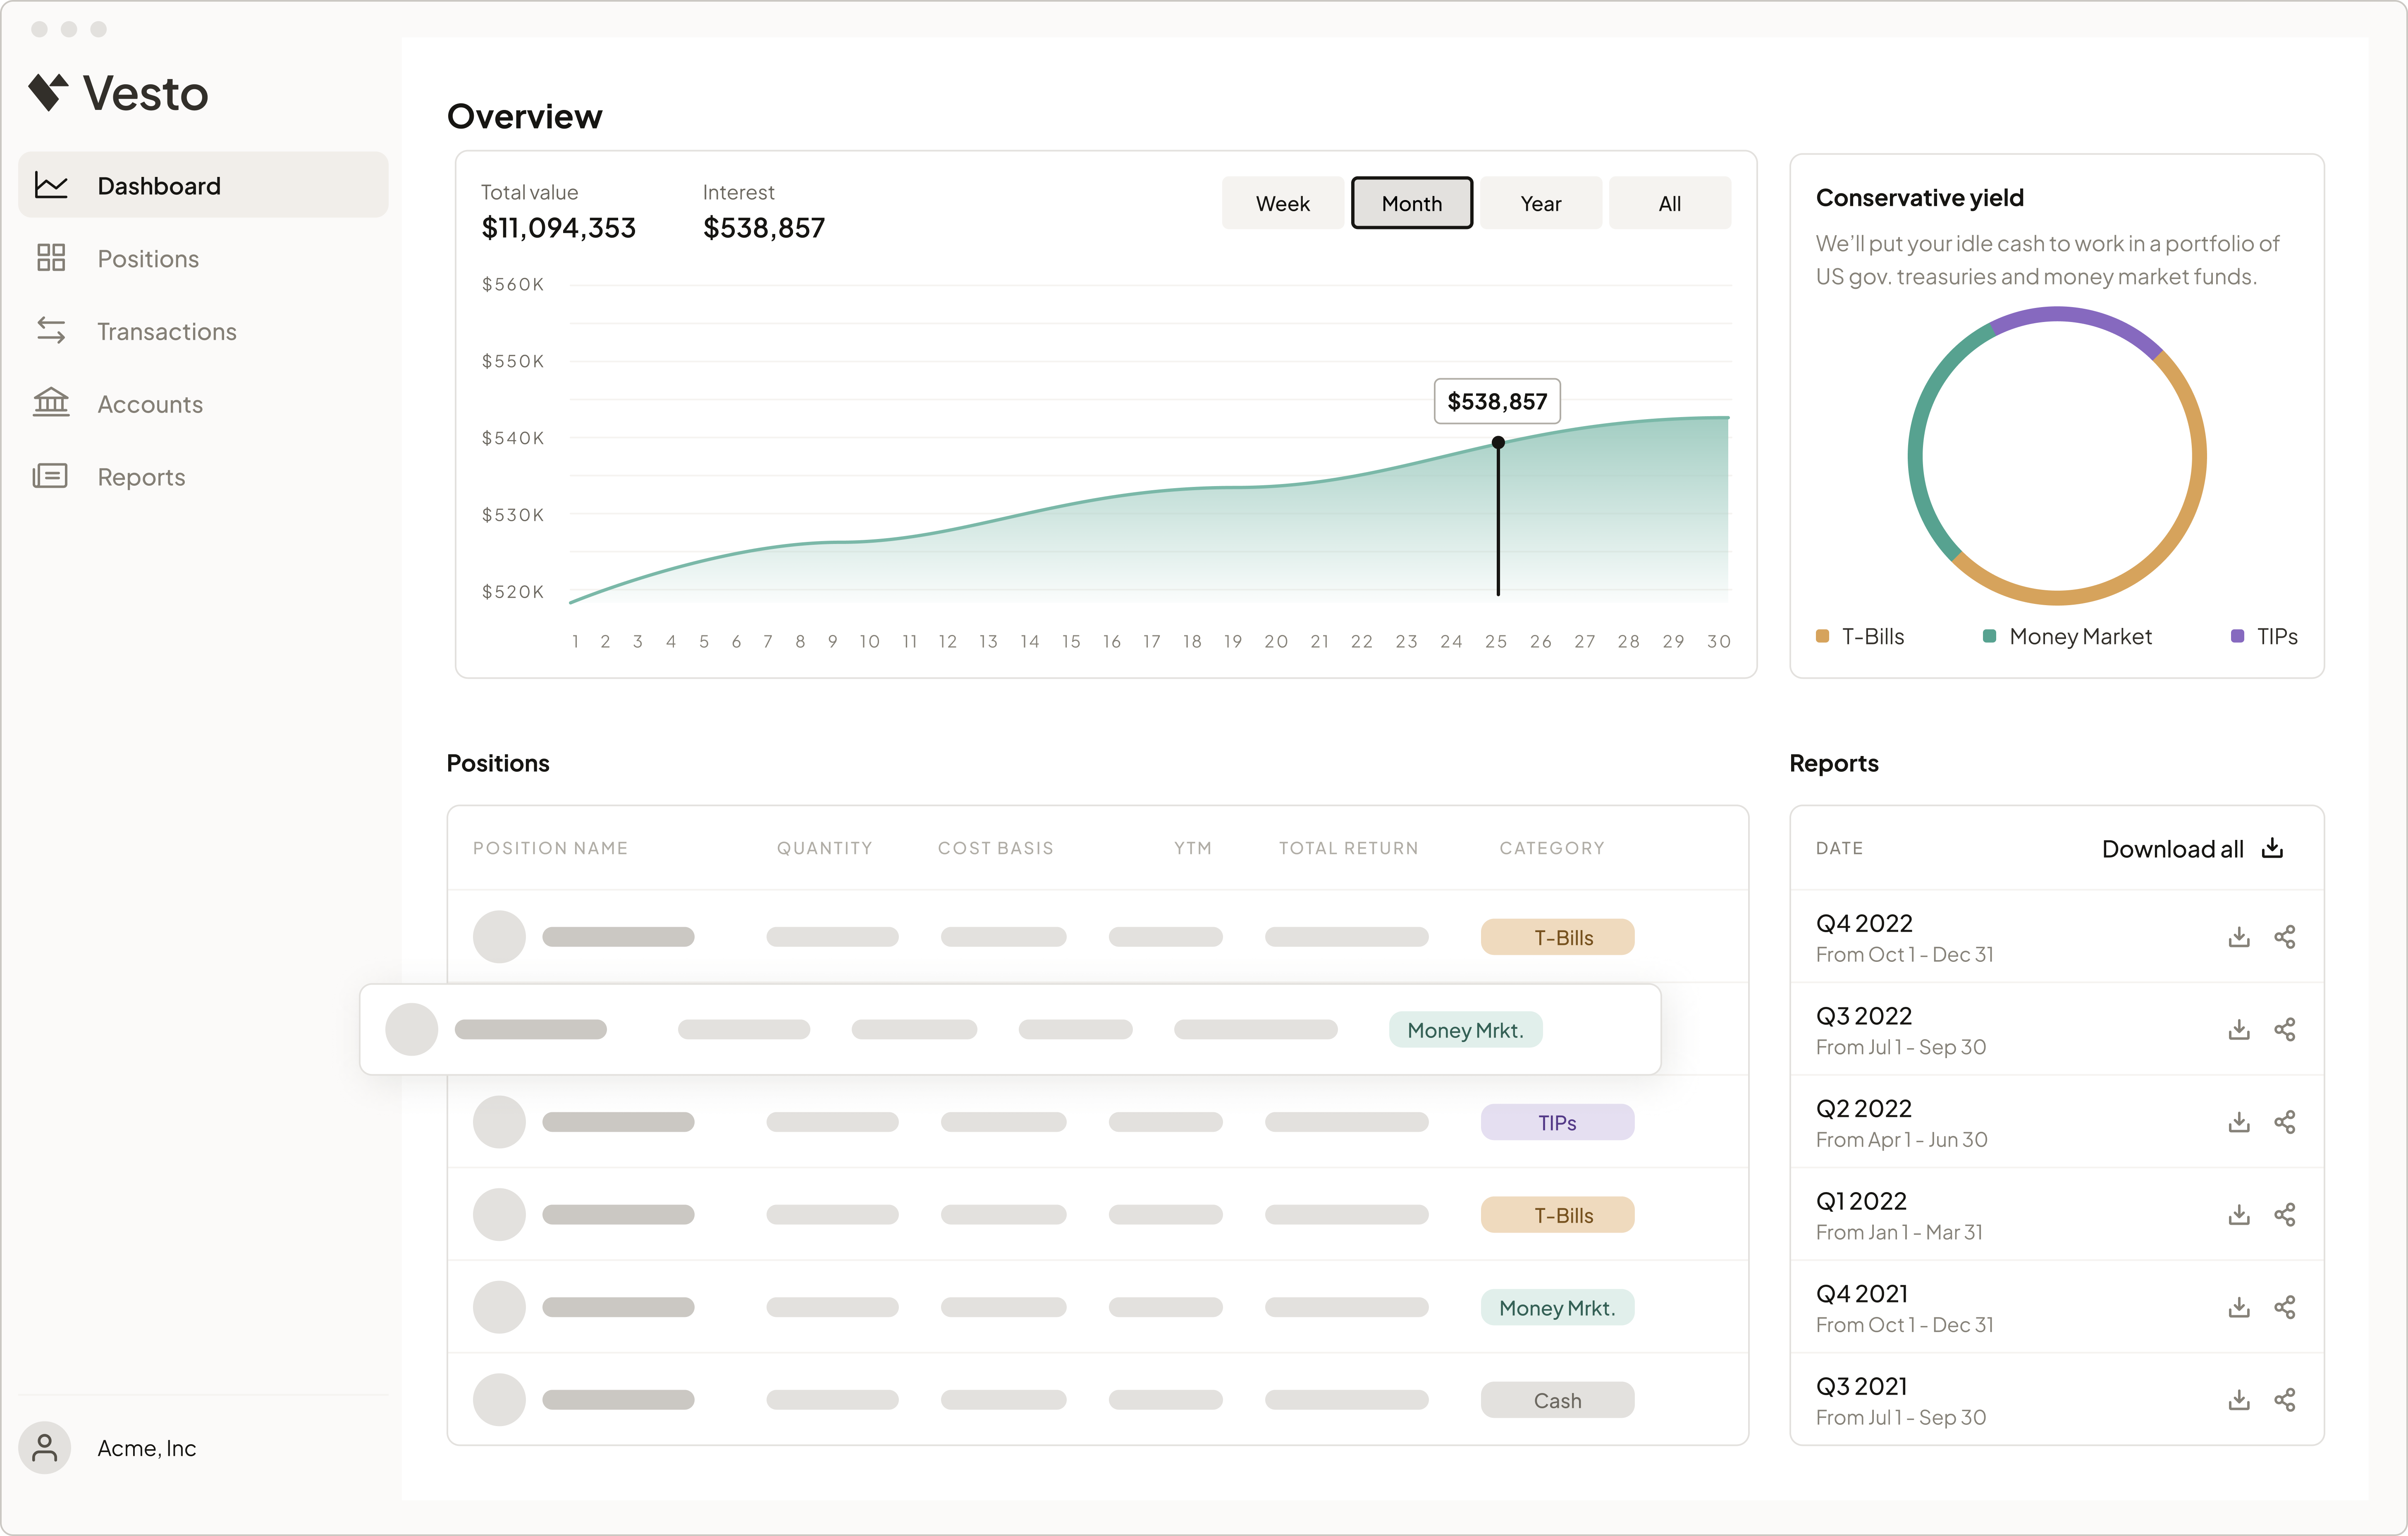Click the Accounts bank building icon
Image resolution: width=2408 pixels, height=1536 pixels.
point(51,403)
